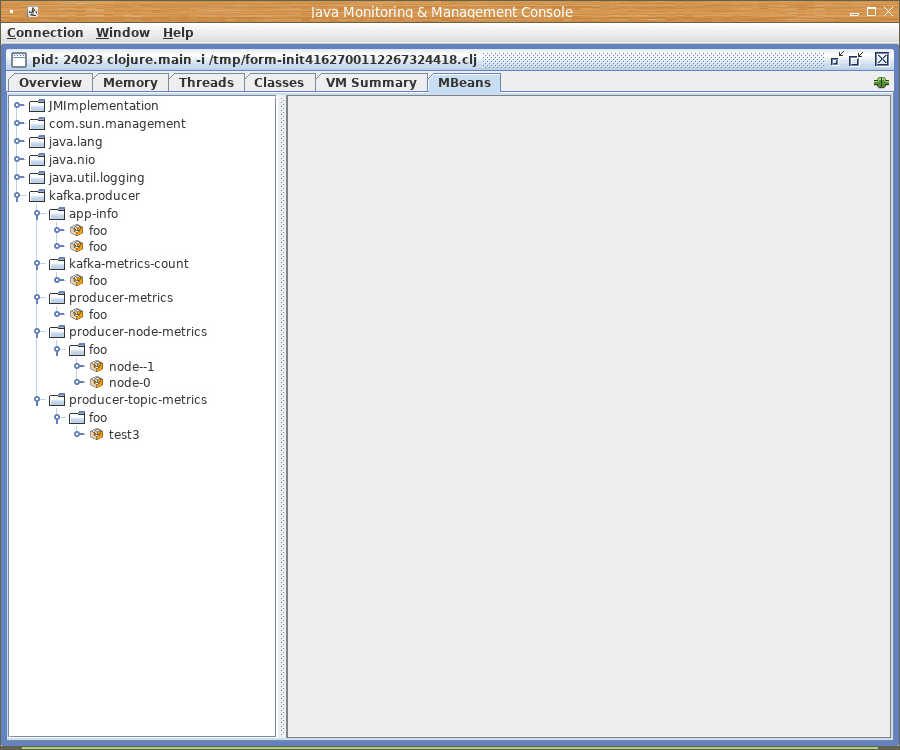Expand the java.lang tree node
This screenshot has height=750, width=900.
point(19,141)
